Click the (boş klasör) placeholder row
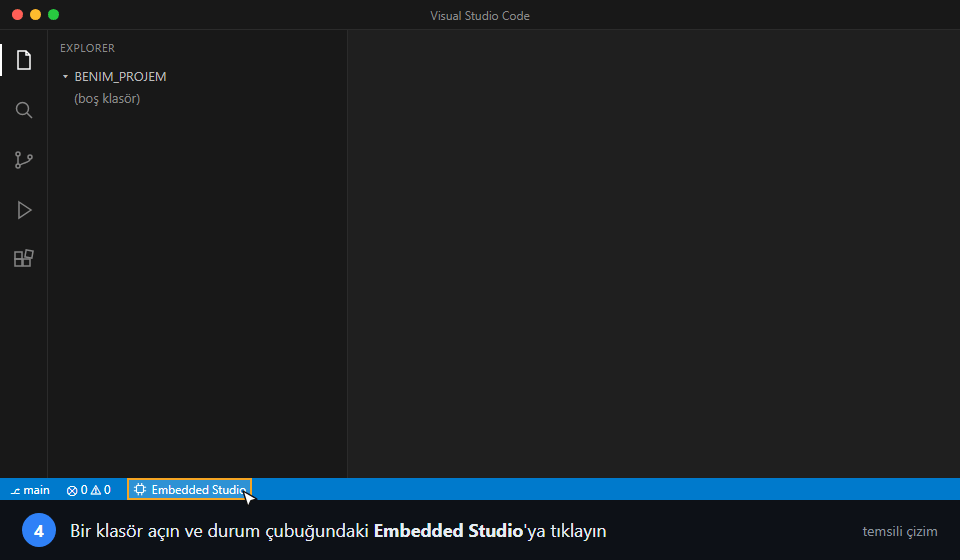 click(x=107, y=99)
